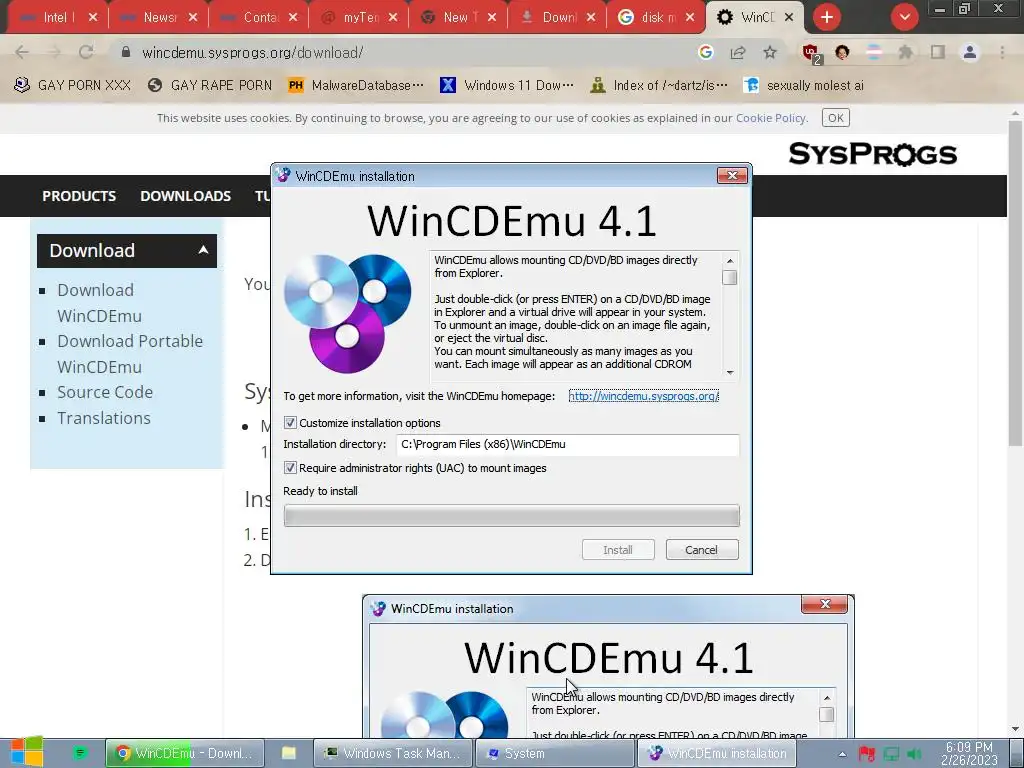Click the Google icon in the address bar
The width and height of the screenshot is (1024, 768).
(705, 52)
